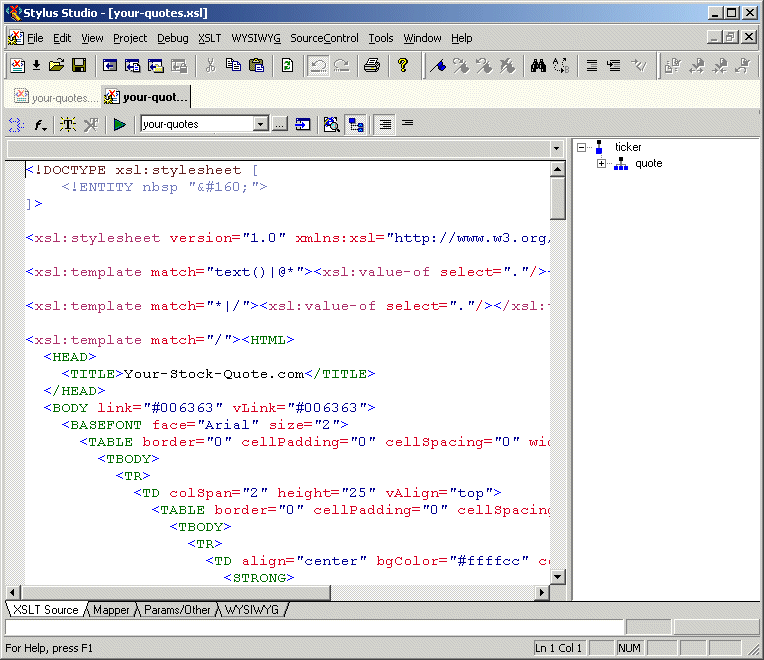Image resolution: width=764 pixels, height=660 pixels.
Task: Click the Copy icon in toolbar
Action: 233,66
